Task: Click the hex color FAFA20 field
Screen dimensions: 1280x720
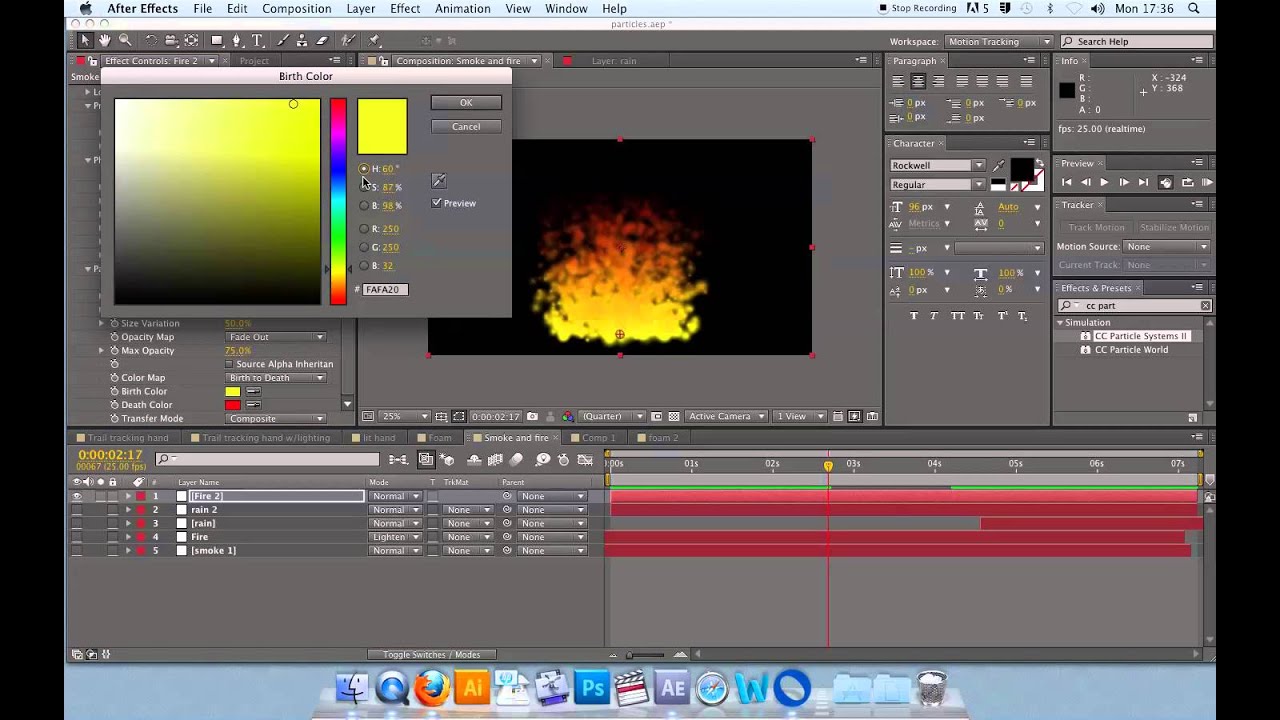Action: [385, 289]
